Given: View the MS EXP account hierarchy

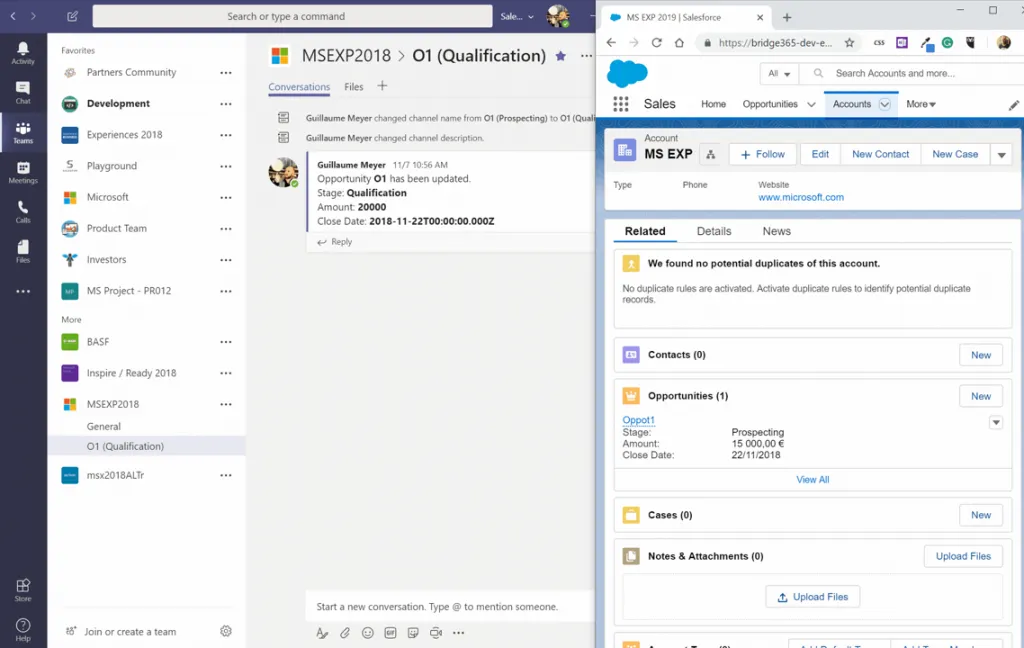Looking at the screenshot, I should pyautogui.click(x=711, y=154).
